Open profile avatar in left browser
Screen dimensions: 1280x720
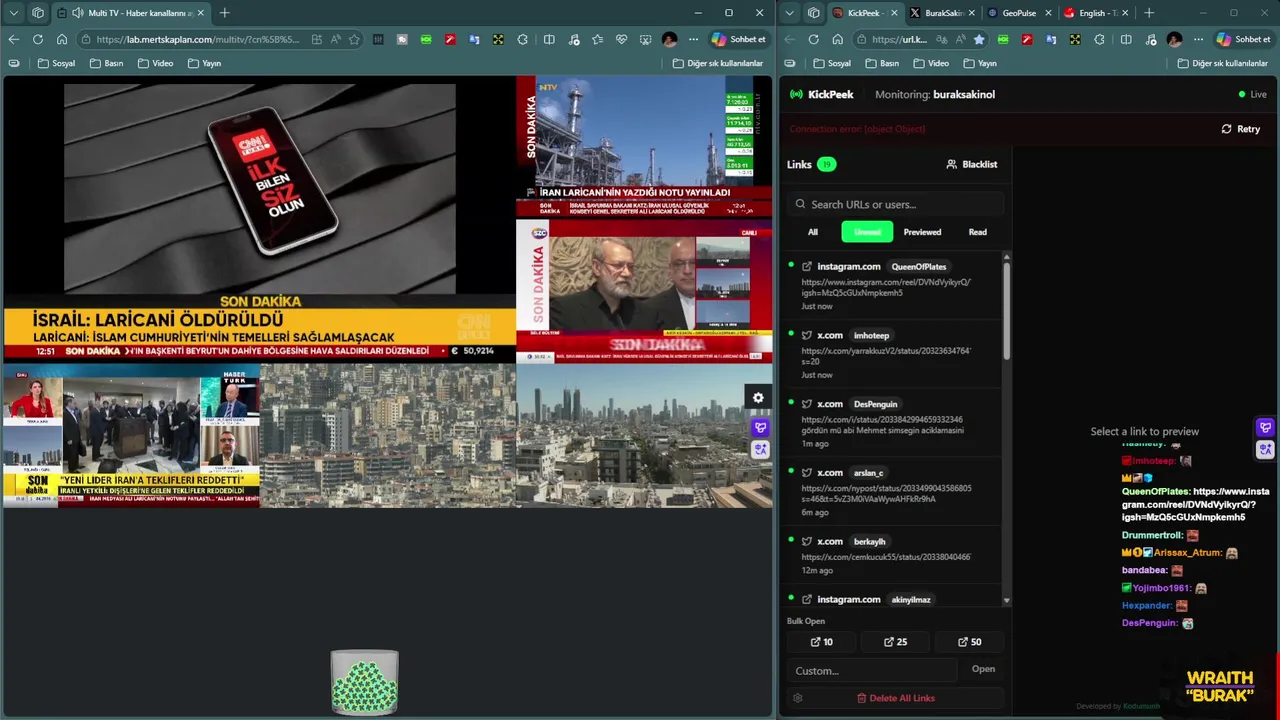point(669,39)
